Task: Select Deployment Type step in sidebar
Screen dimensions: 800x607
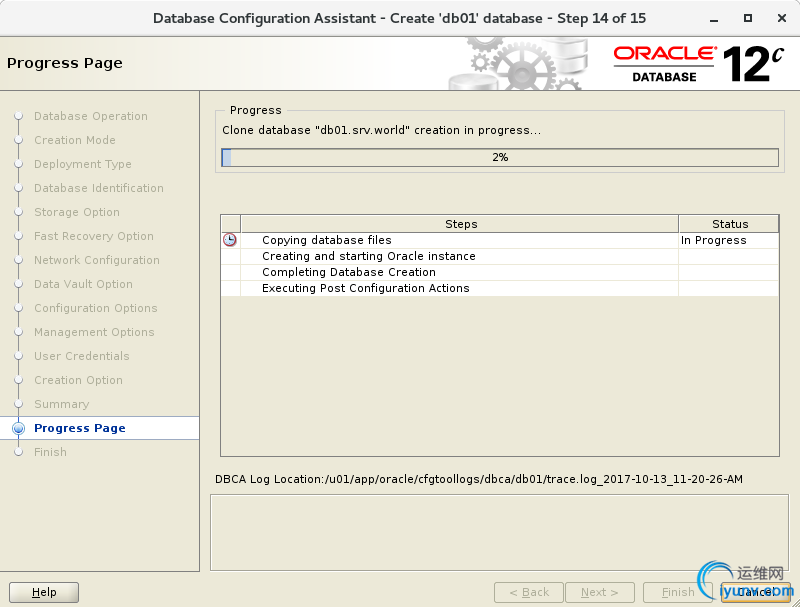Action: click(x=83, y=164)
